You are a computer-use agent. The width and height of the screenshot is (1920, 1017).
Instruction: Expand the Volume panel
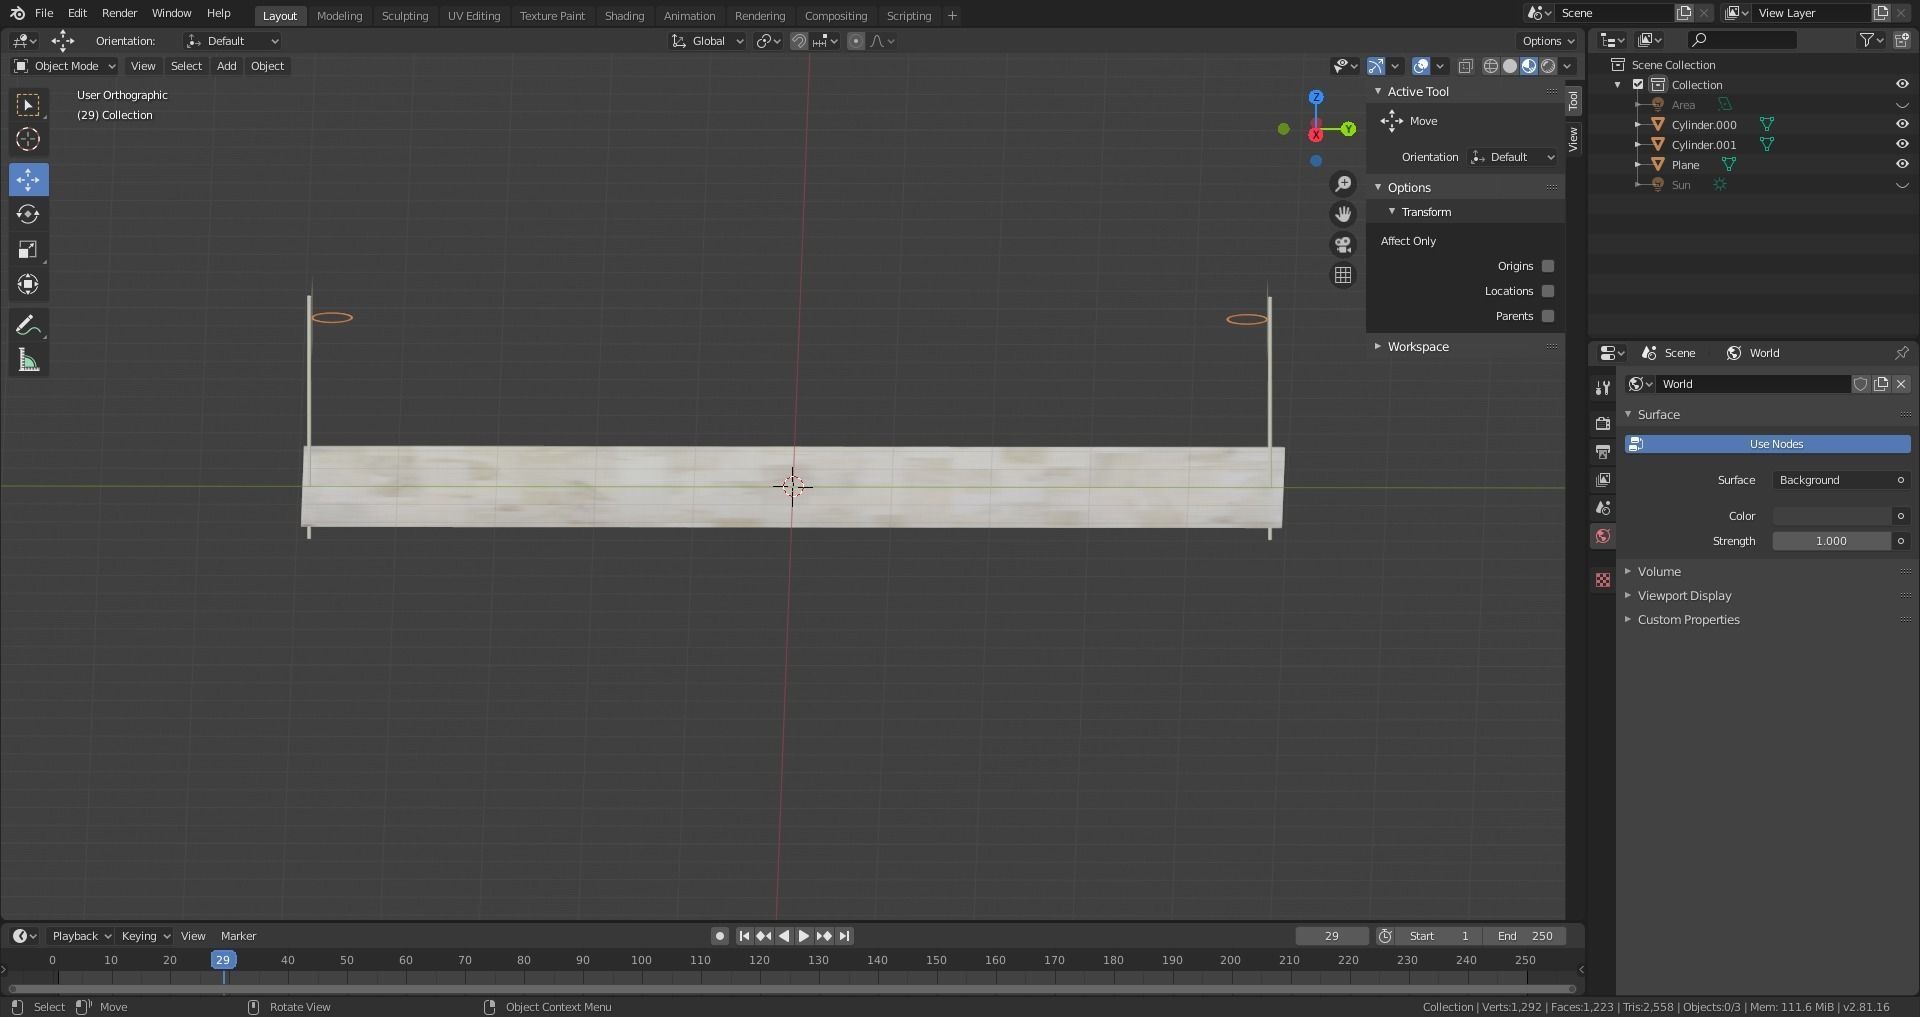[x=1659, y=572]
